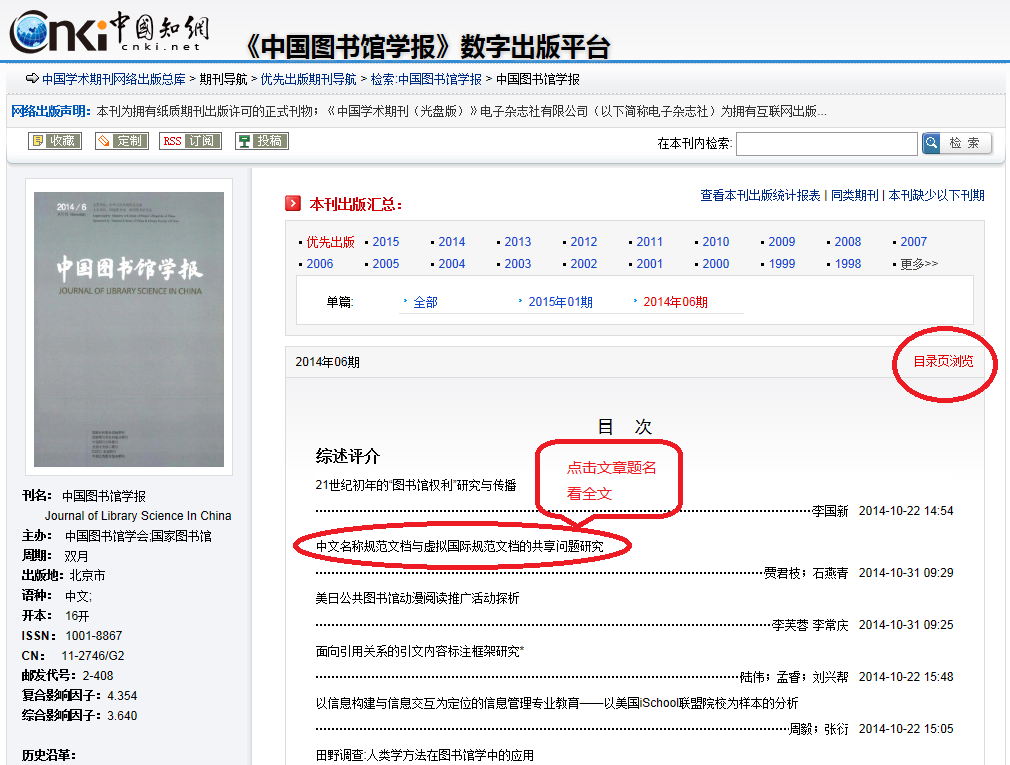Go to 期刊导航 in breadcrumb
Screen dimensions: 1010x765
(x=223, y=79)
